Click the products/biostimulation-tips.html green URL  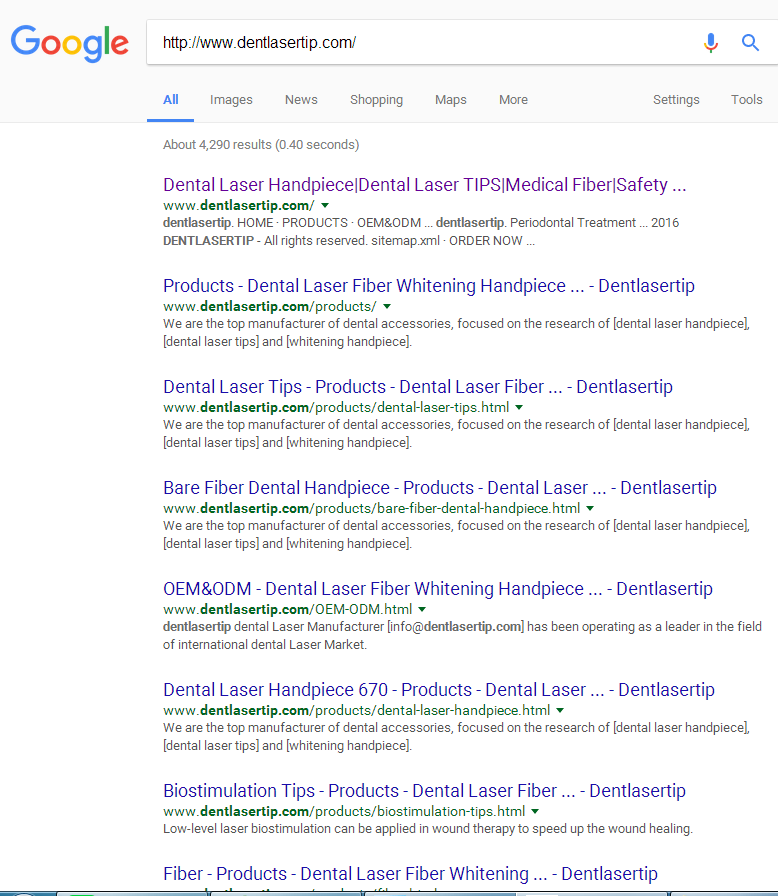344,811
